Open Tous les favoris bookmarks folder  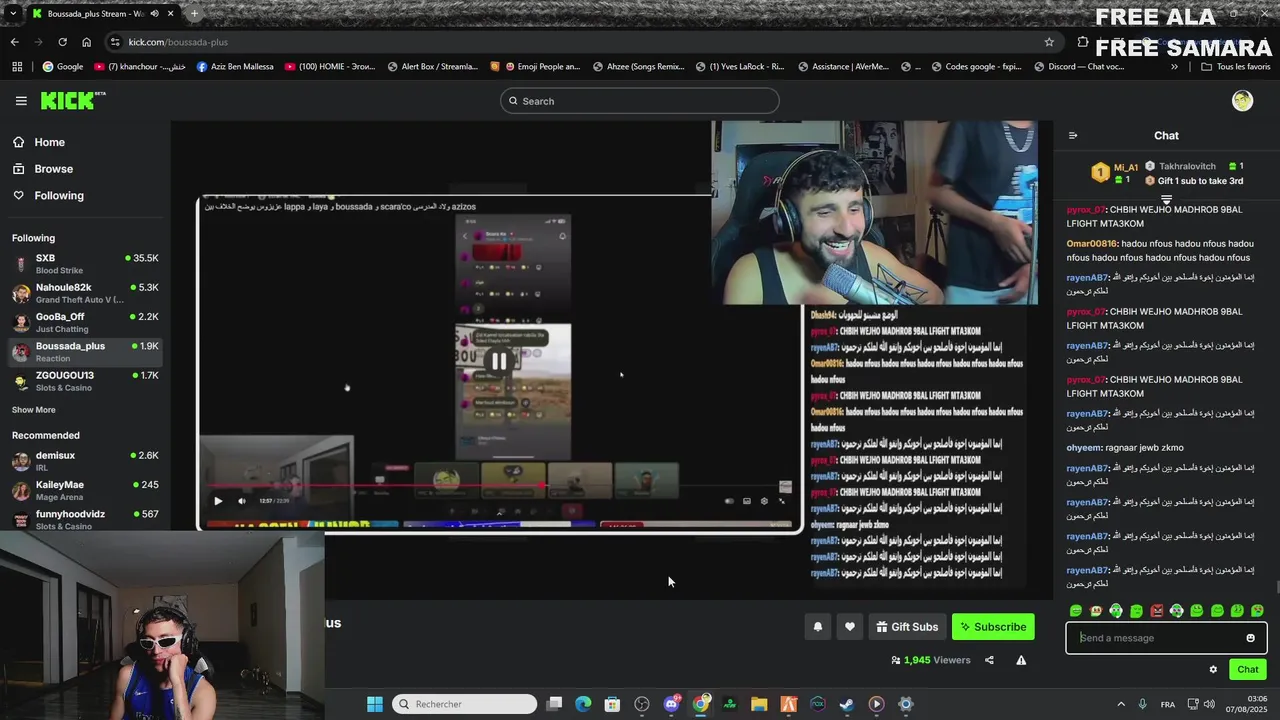pyautogui.click(x=1235, y=67)
